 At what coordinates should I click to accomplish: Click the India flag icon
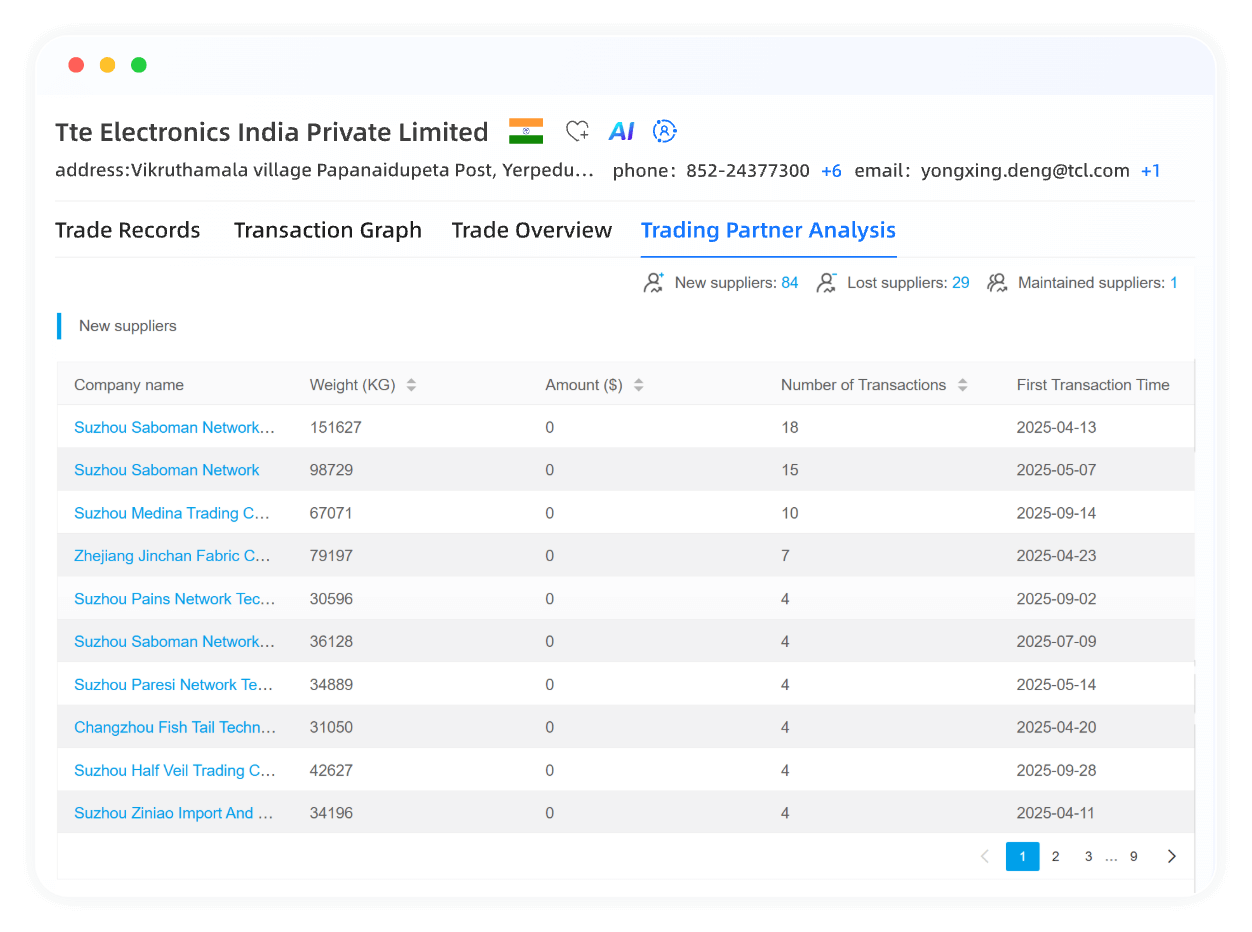pyautogui.click(x=526, y=130)
